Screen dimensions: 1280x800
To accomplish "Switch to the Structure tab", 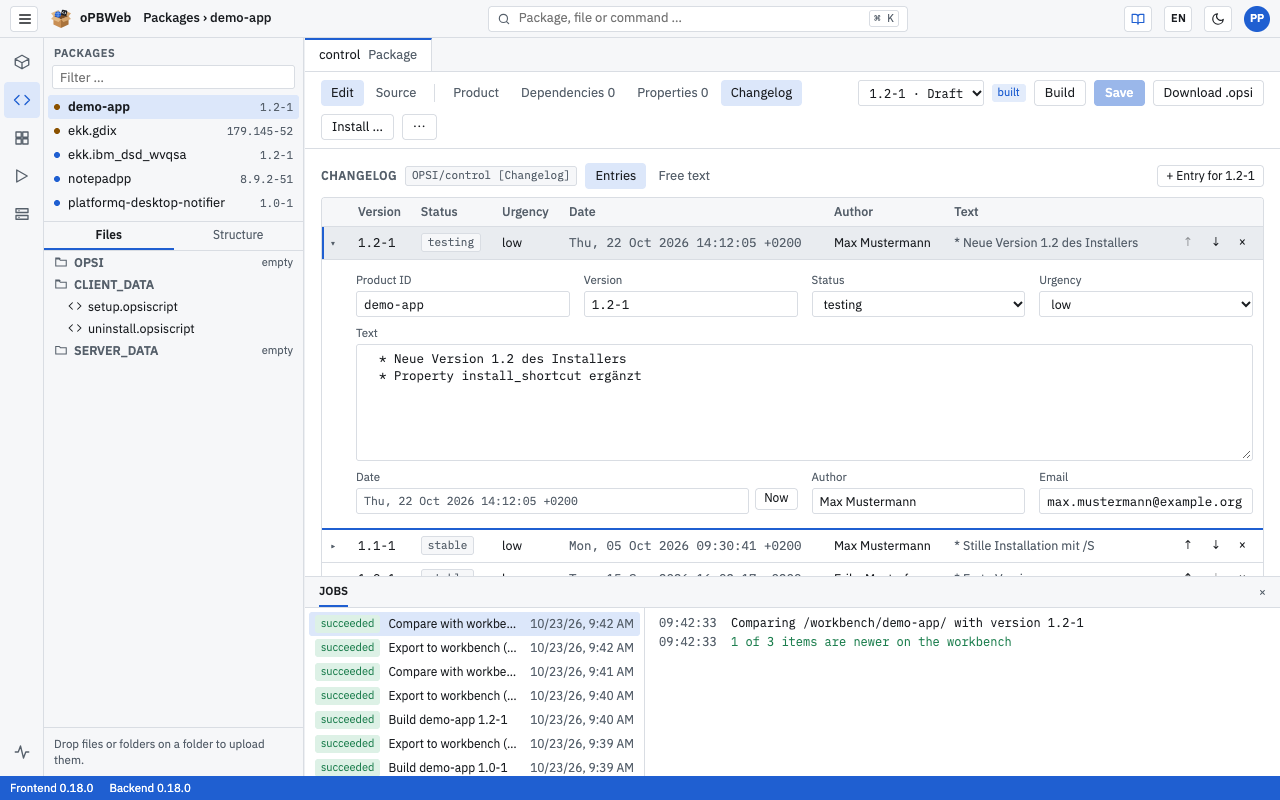I will [x=238, y=235].
